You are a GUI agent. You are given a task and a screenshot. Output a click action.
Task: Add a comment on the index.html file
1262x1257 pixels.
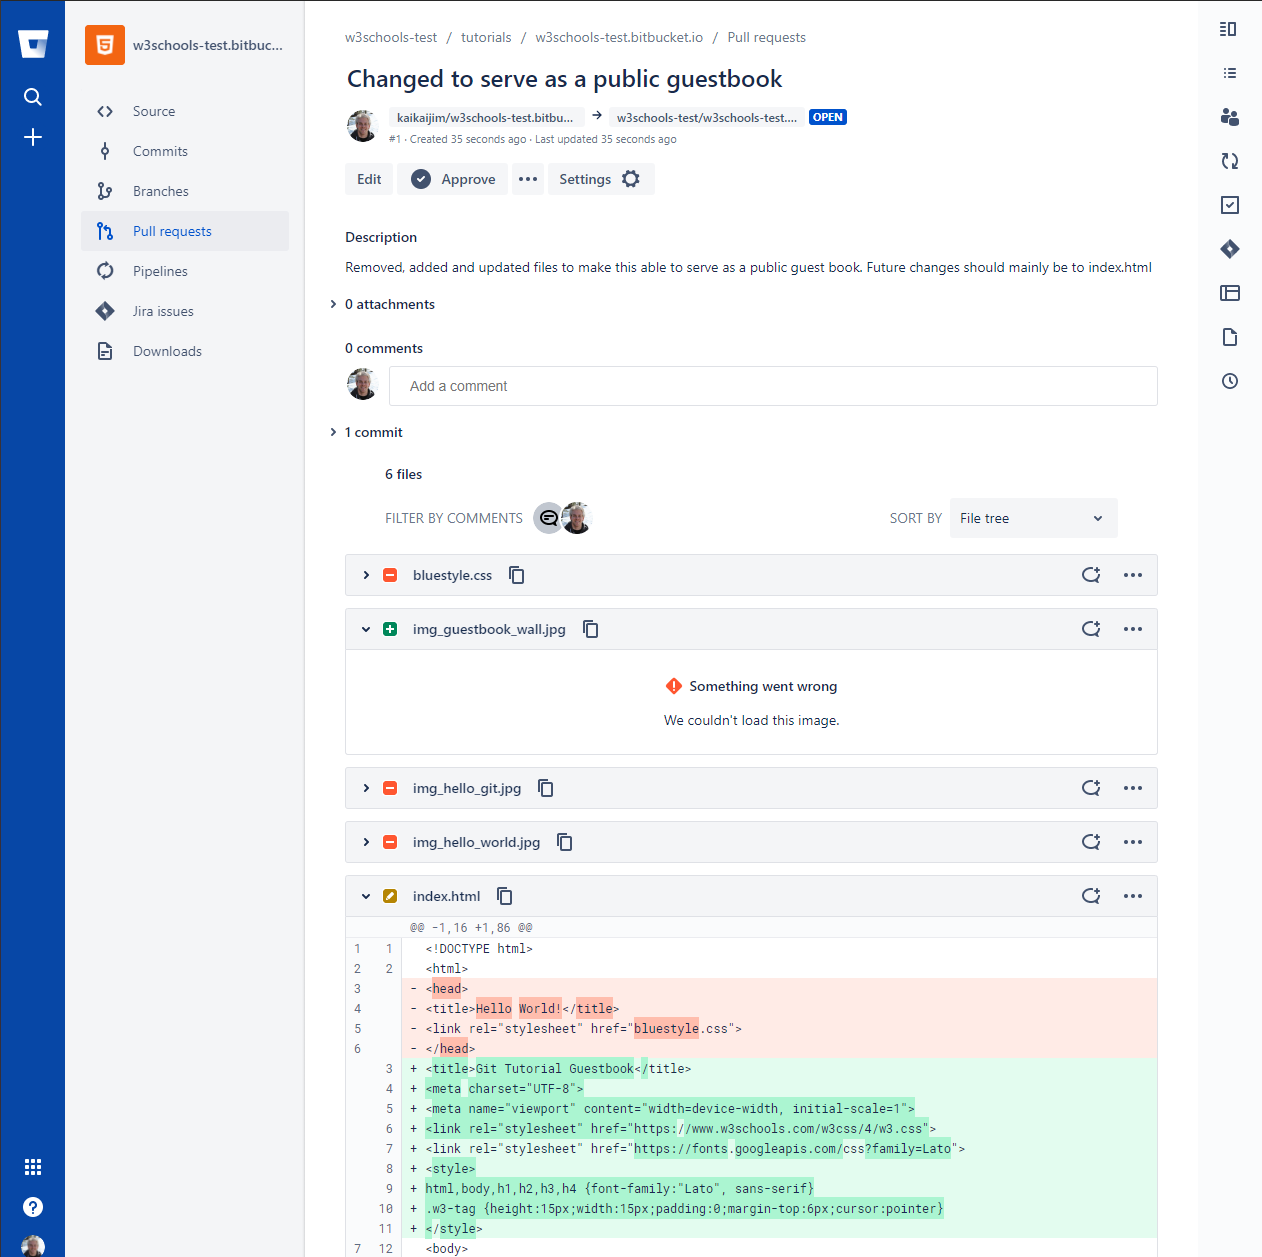pos(1091,896)
